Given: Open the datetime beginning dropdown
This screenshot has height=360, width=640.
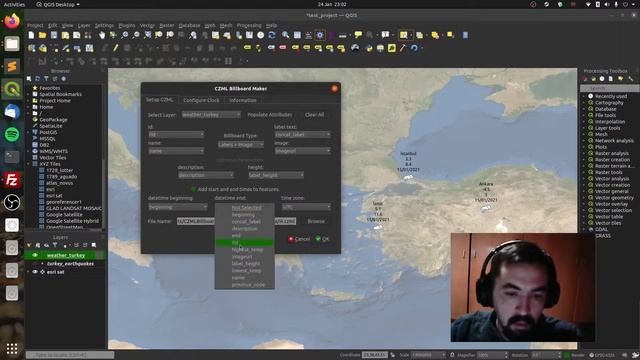Looking at the screenshot, I should click(x=178, y=207).
